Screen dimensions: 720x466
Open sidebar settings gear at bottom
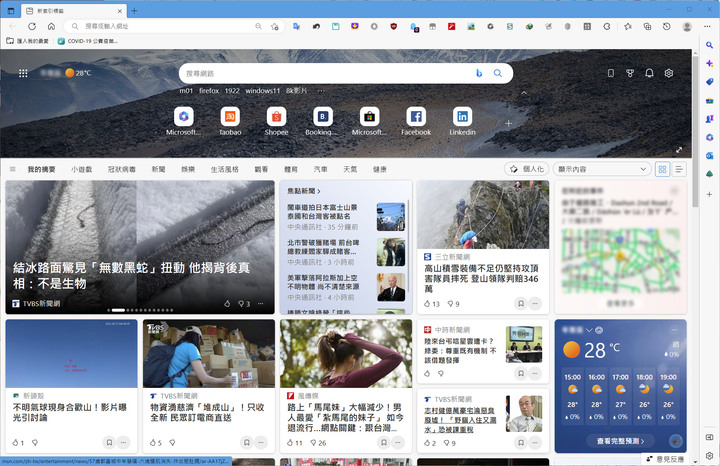709,455
